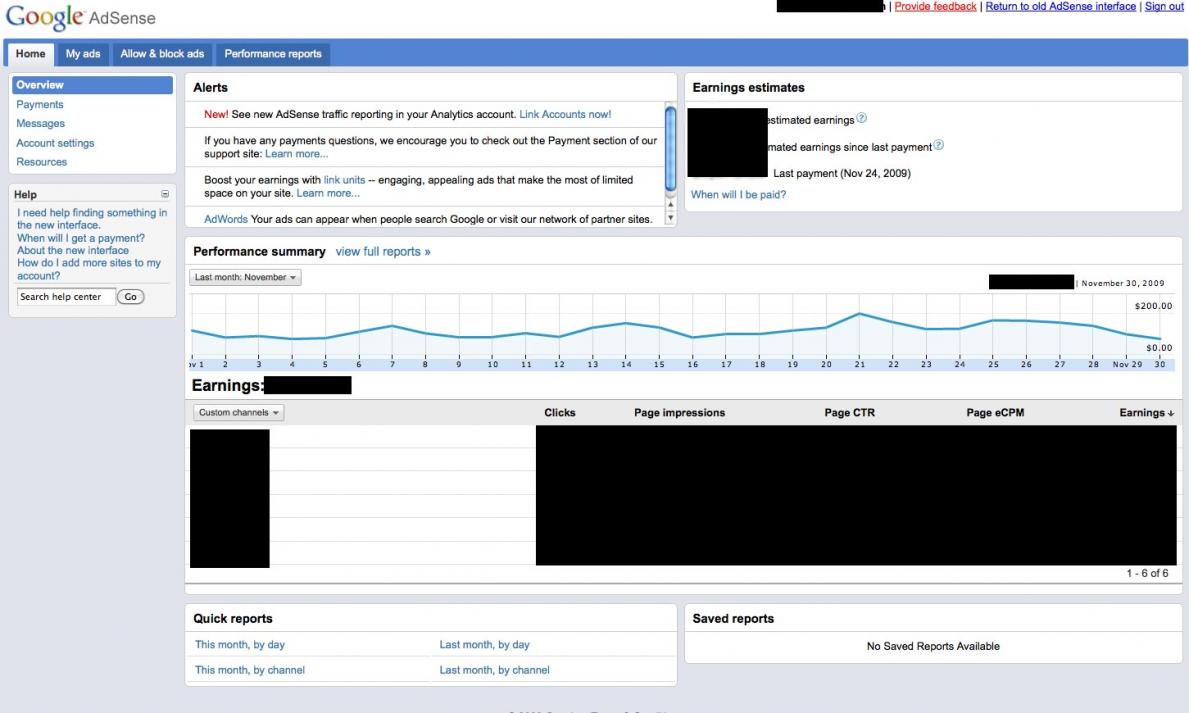Click Link Accounts now! in Alerts
Viewport: 1189px width, 713px height.
pos(565,115)
